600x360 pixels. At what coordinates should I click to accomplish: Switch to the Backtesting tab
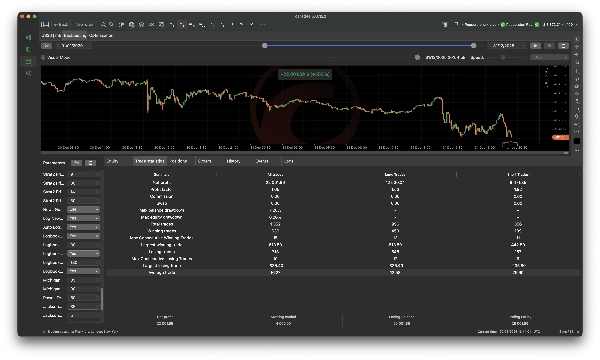(x=75, y=36)
